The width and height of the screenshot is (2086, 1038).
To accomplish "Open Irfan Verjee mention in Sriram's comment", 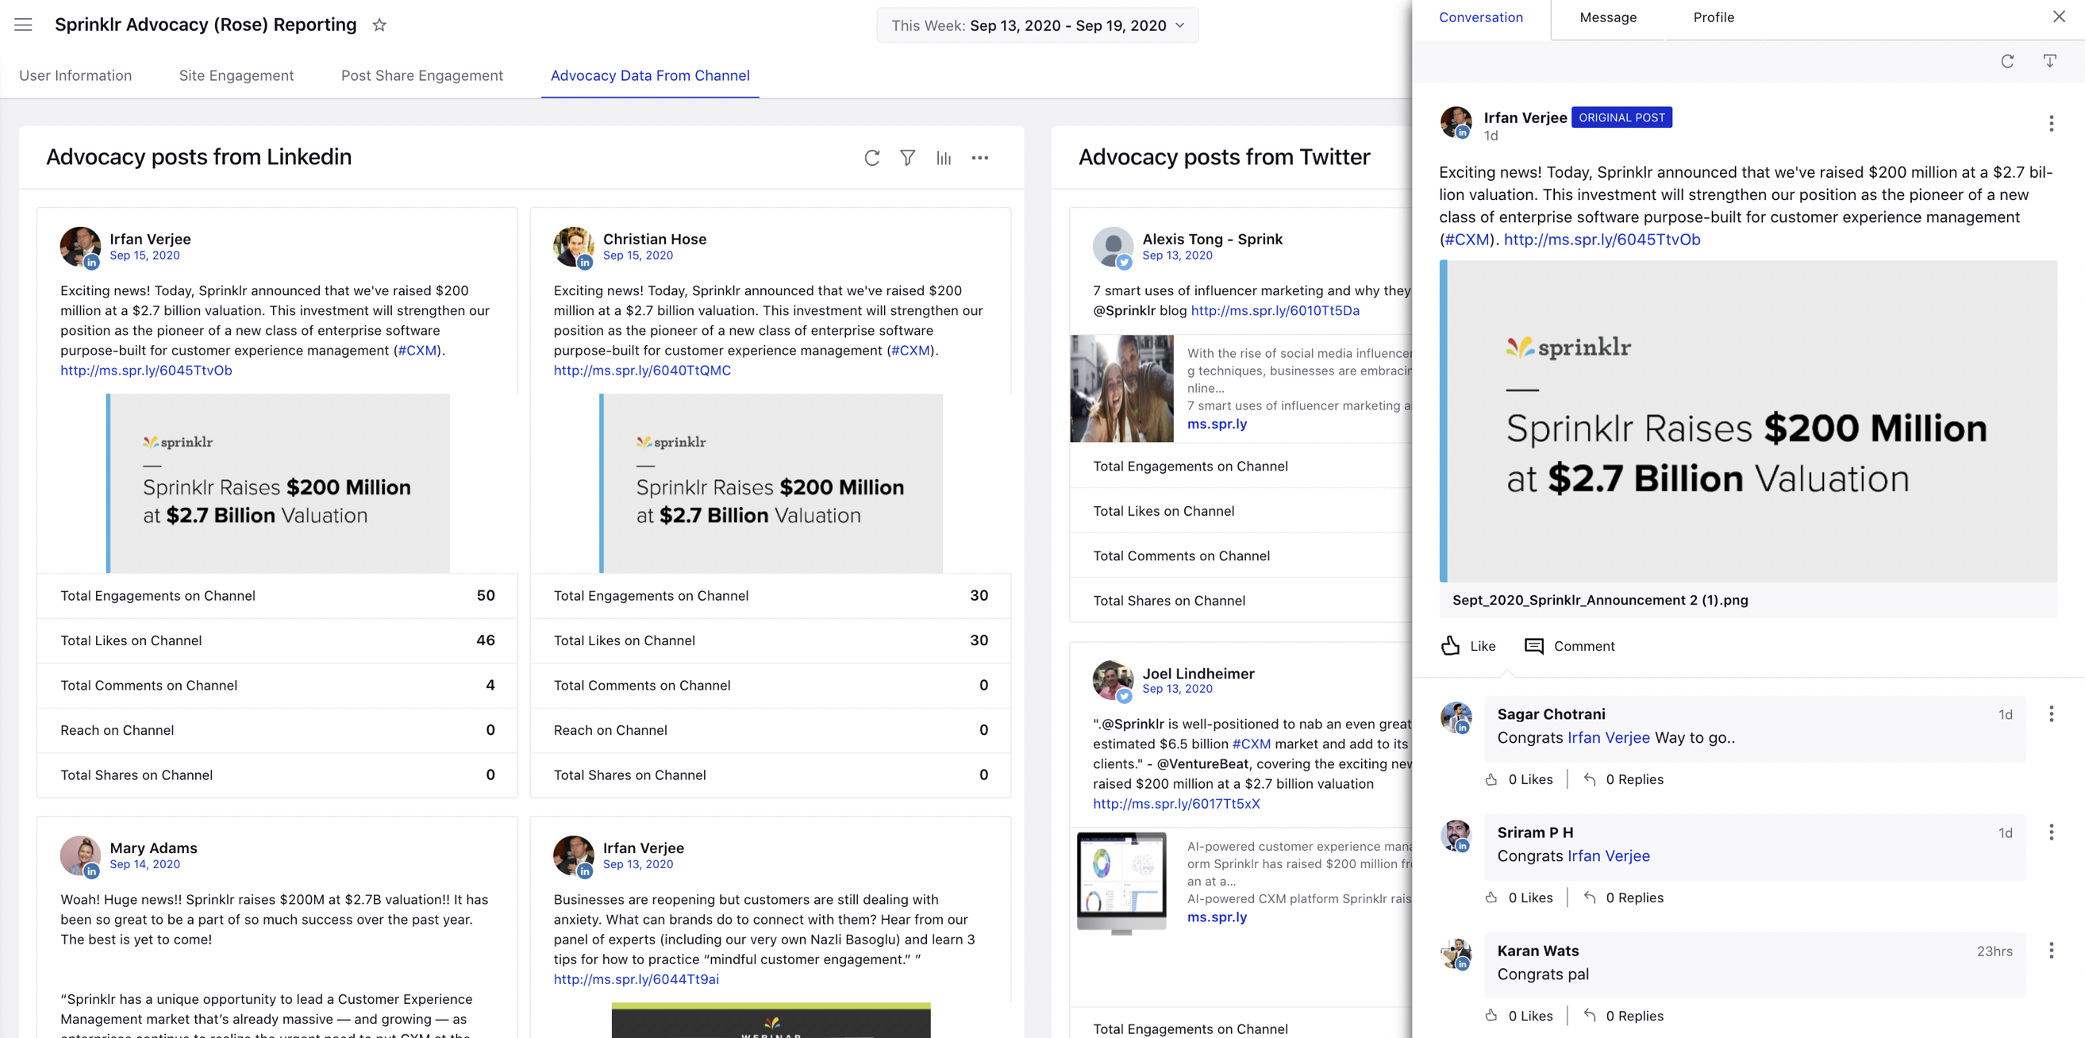I will tap(1608, 856).
